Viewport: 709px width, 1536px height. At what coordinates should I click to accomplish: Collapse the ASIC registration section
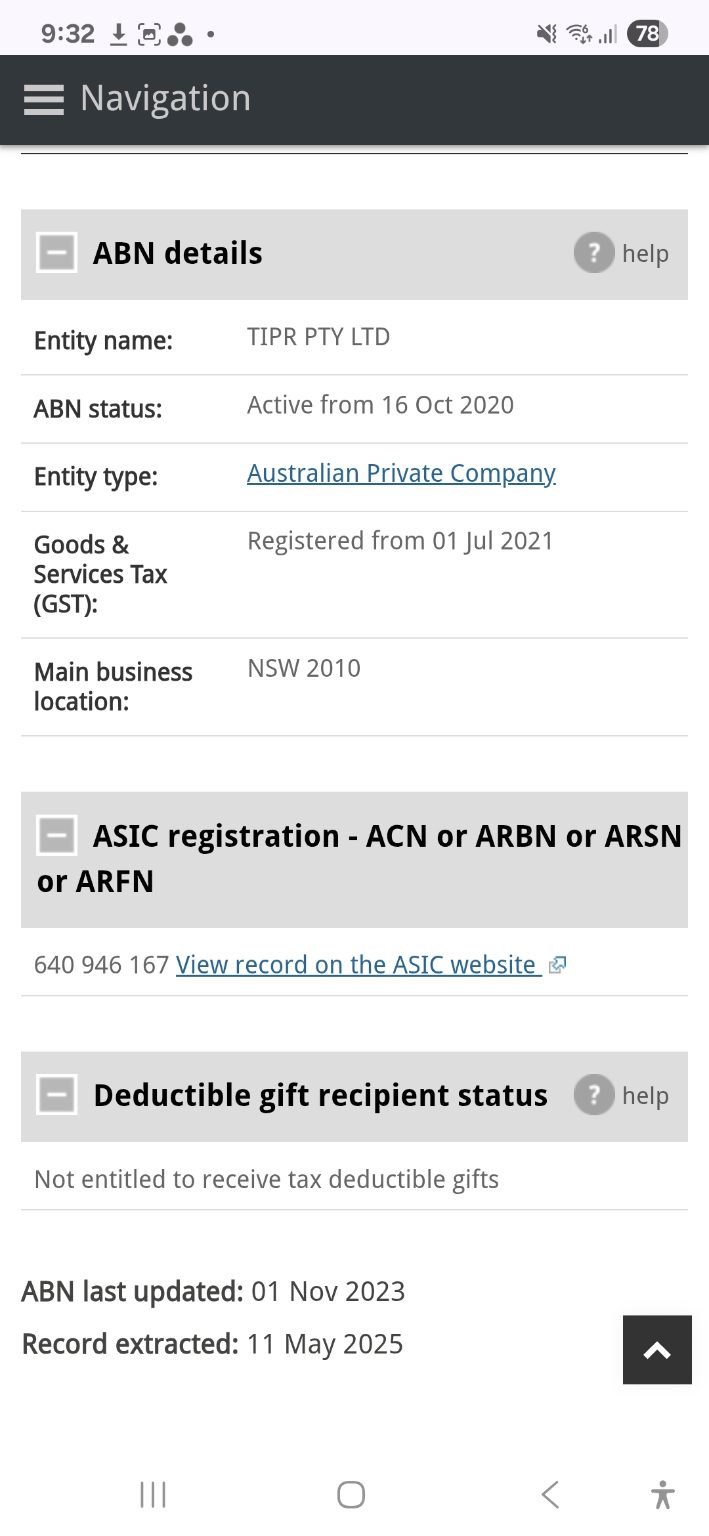coord(56,835)
